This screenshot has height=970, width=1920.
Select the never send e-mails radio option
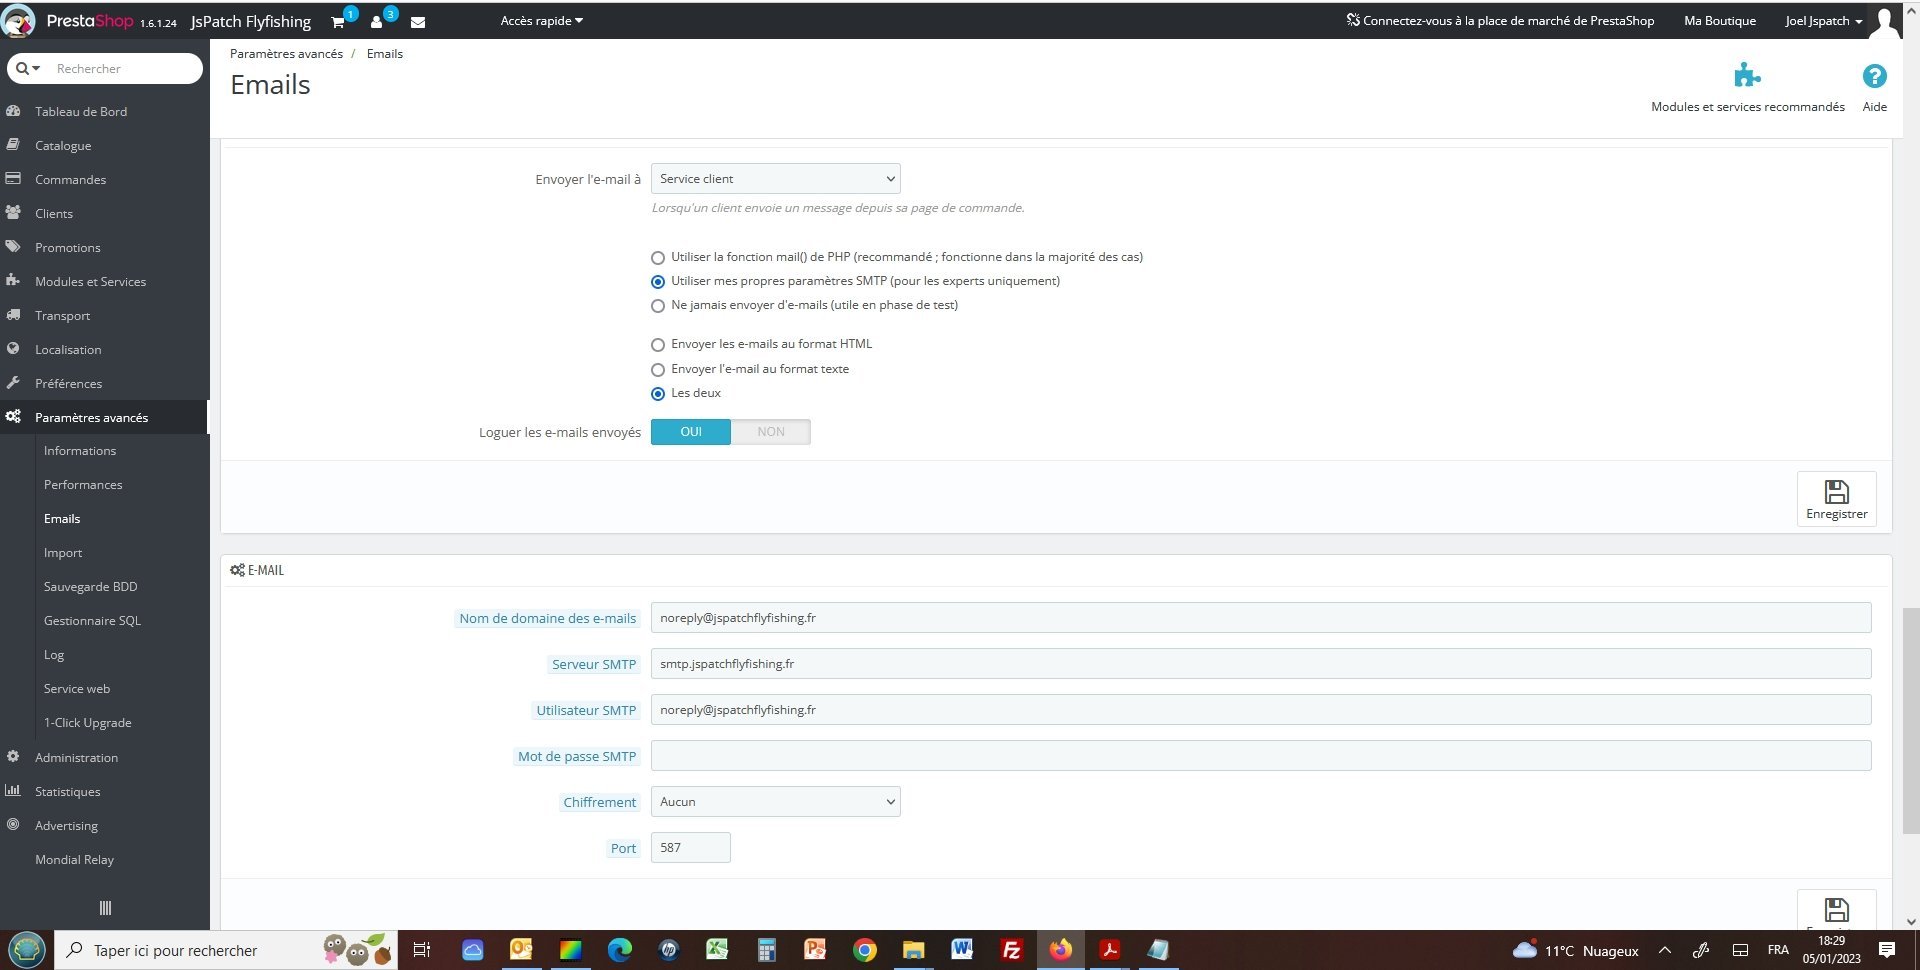pyautogui.click(x=658, y=306)
